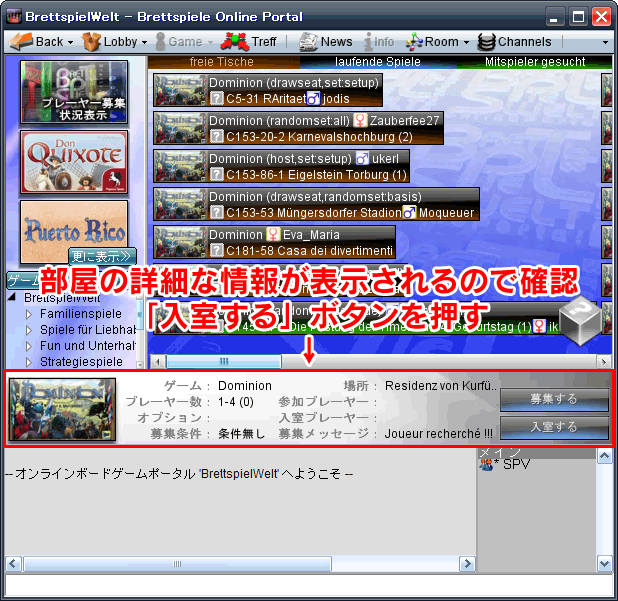This screenshot has width=618, height=601.
Task: Collapse the Brettspielwelt root tree node
Action: point(13,298)
